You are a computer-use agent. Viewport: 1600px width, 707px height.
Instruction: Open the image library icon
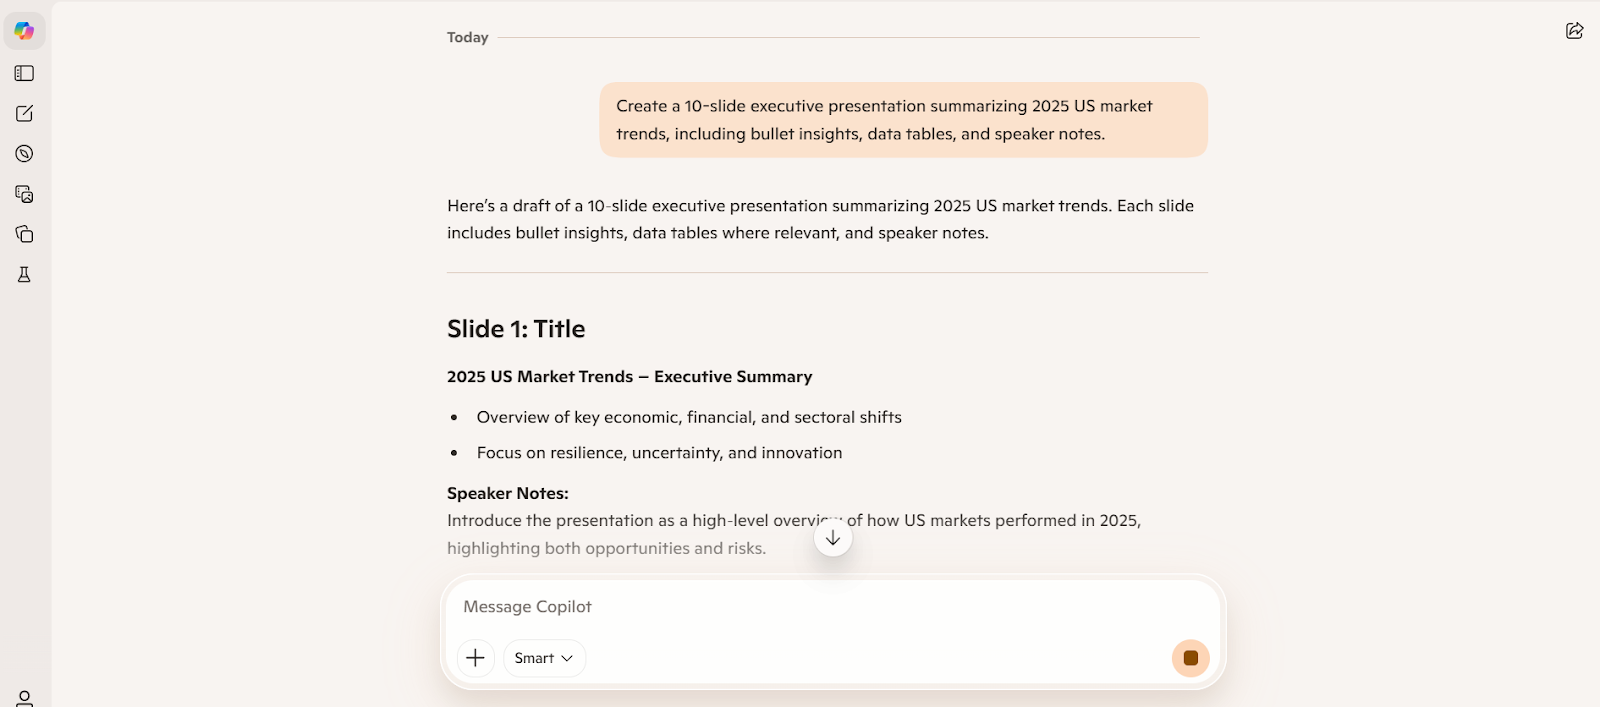(x=24, y=194)
